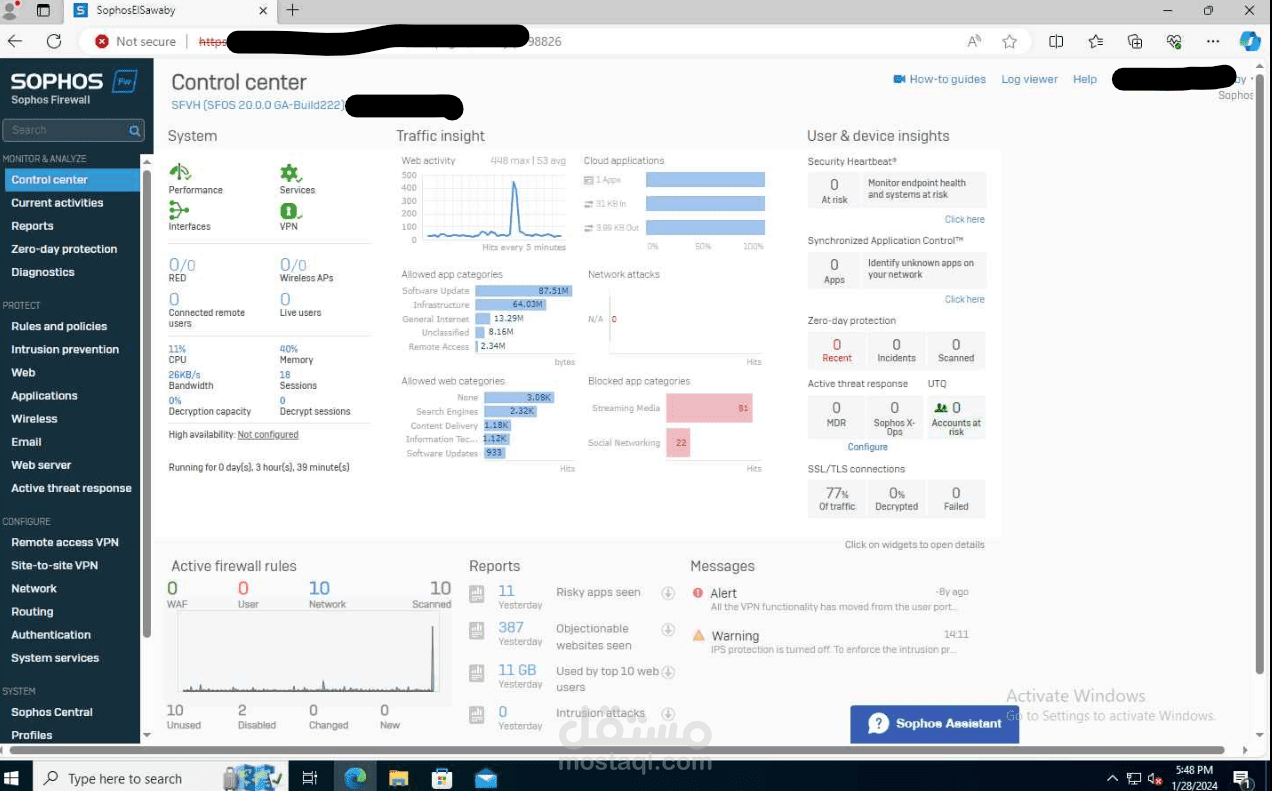Viewport: 1272px width, 791px height.
Task: Open Authentication menu item
Action: tap(51, 634)
